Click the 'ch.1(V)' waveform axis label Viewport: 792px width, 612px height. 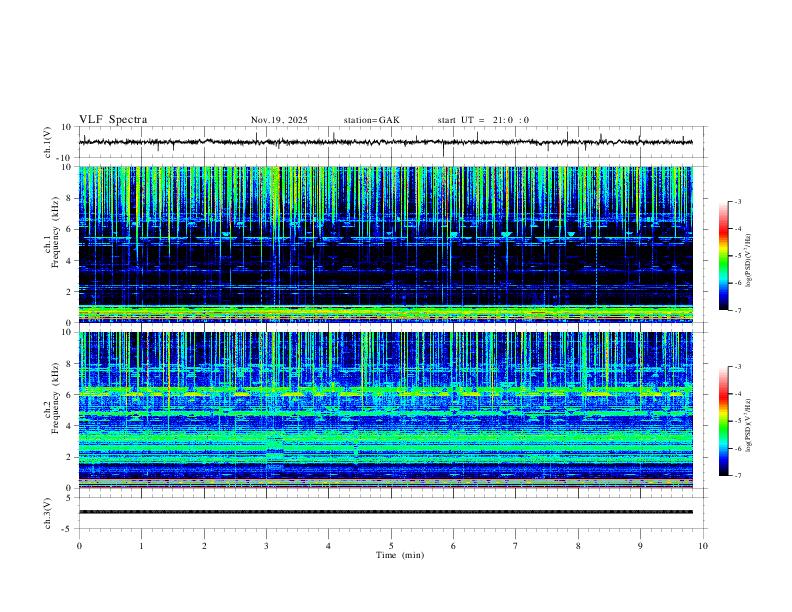coord(48,142)
